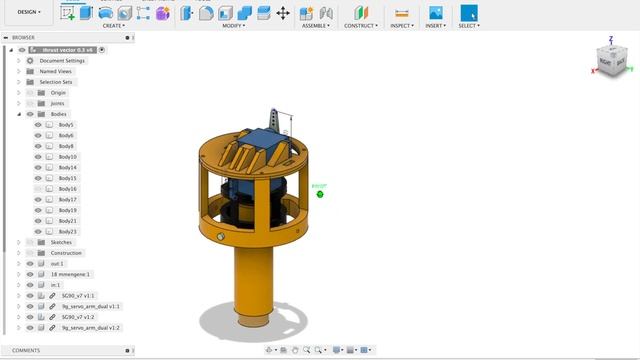Expand the Sketches folder
The height and width of the screenshot is (360, 640).
(18, 242)
